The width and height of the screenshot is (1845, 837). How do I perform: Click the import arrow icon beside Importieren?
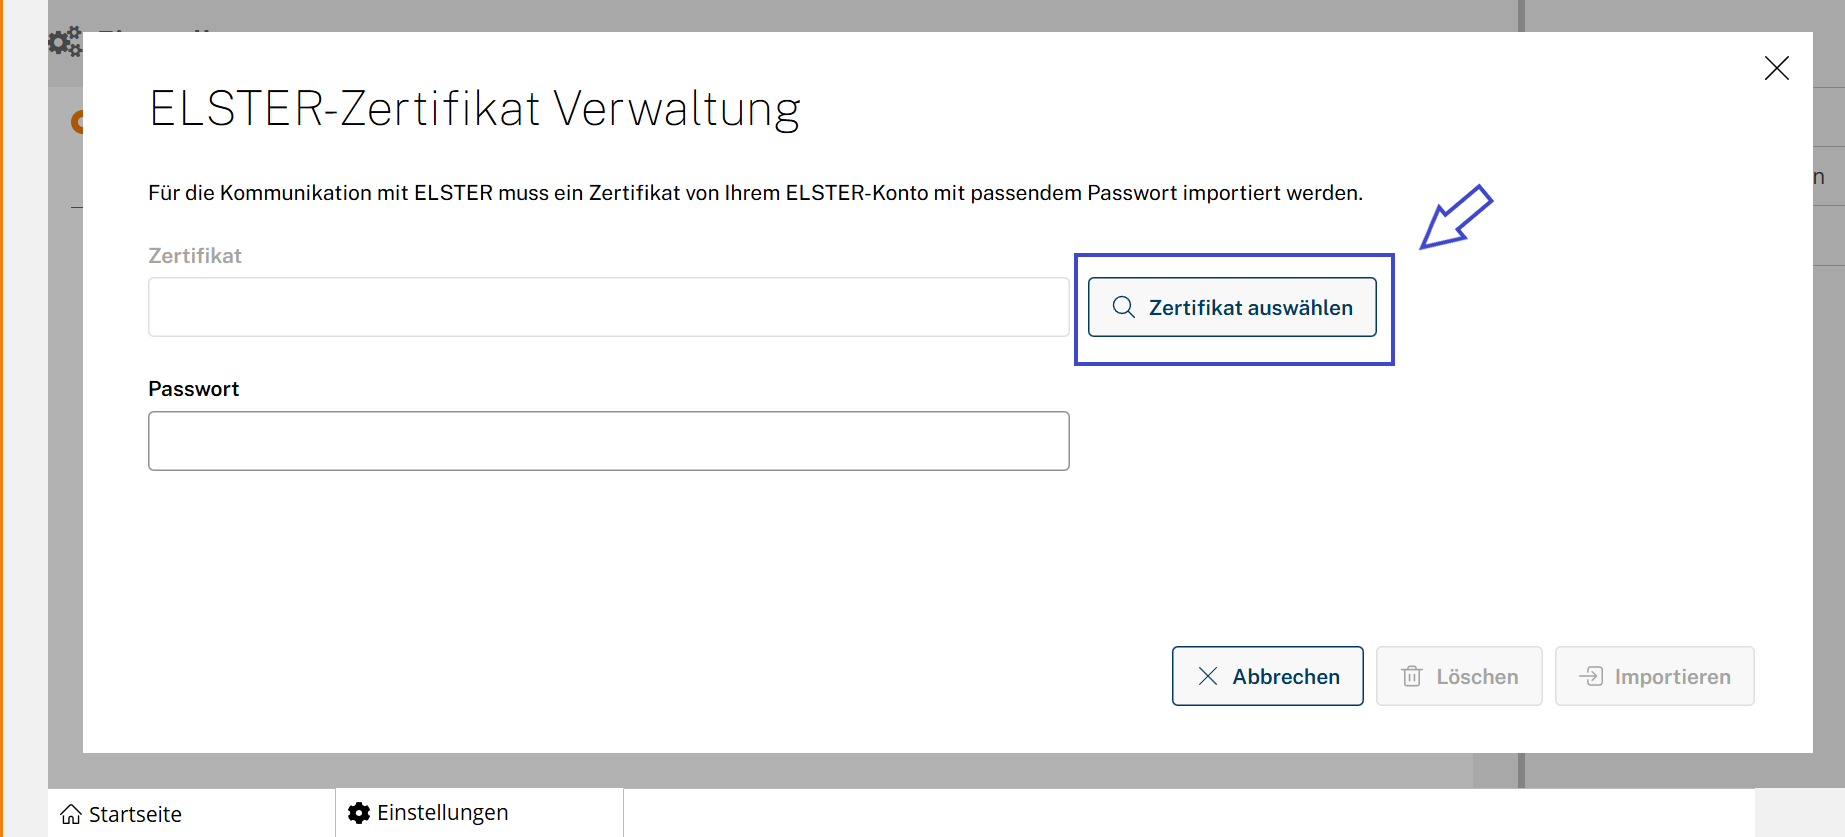(x=1590, y=677)
